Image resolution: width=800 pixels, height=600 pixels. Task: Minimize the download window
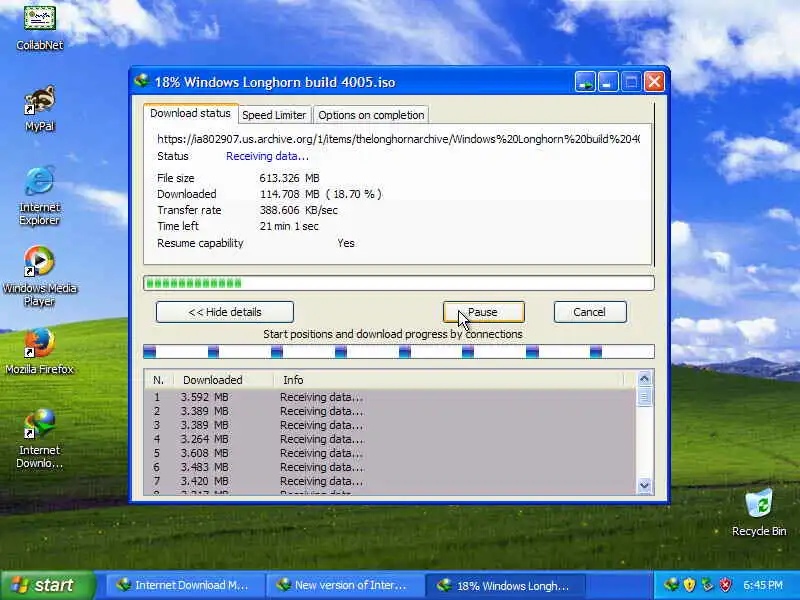(x=608, y=82)
